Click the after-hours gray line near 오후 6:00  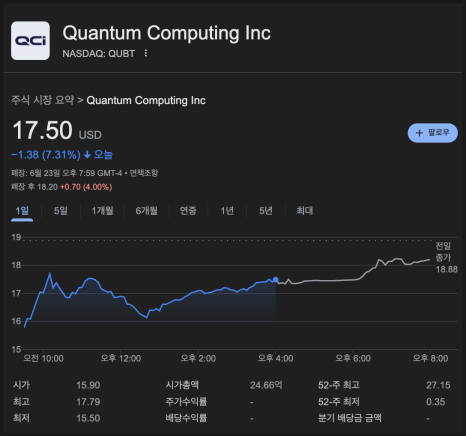tap(353, 280)
